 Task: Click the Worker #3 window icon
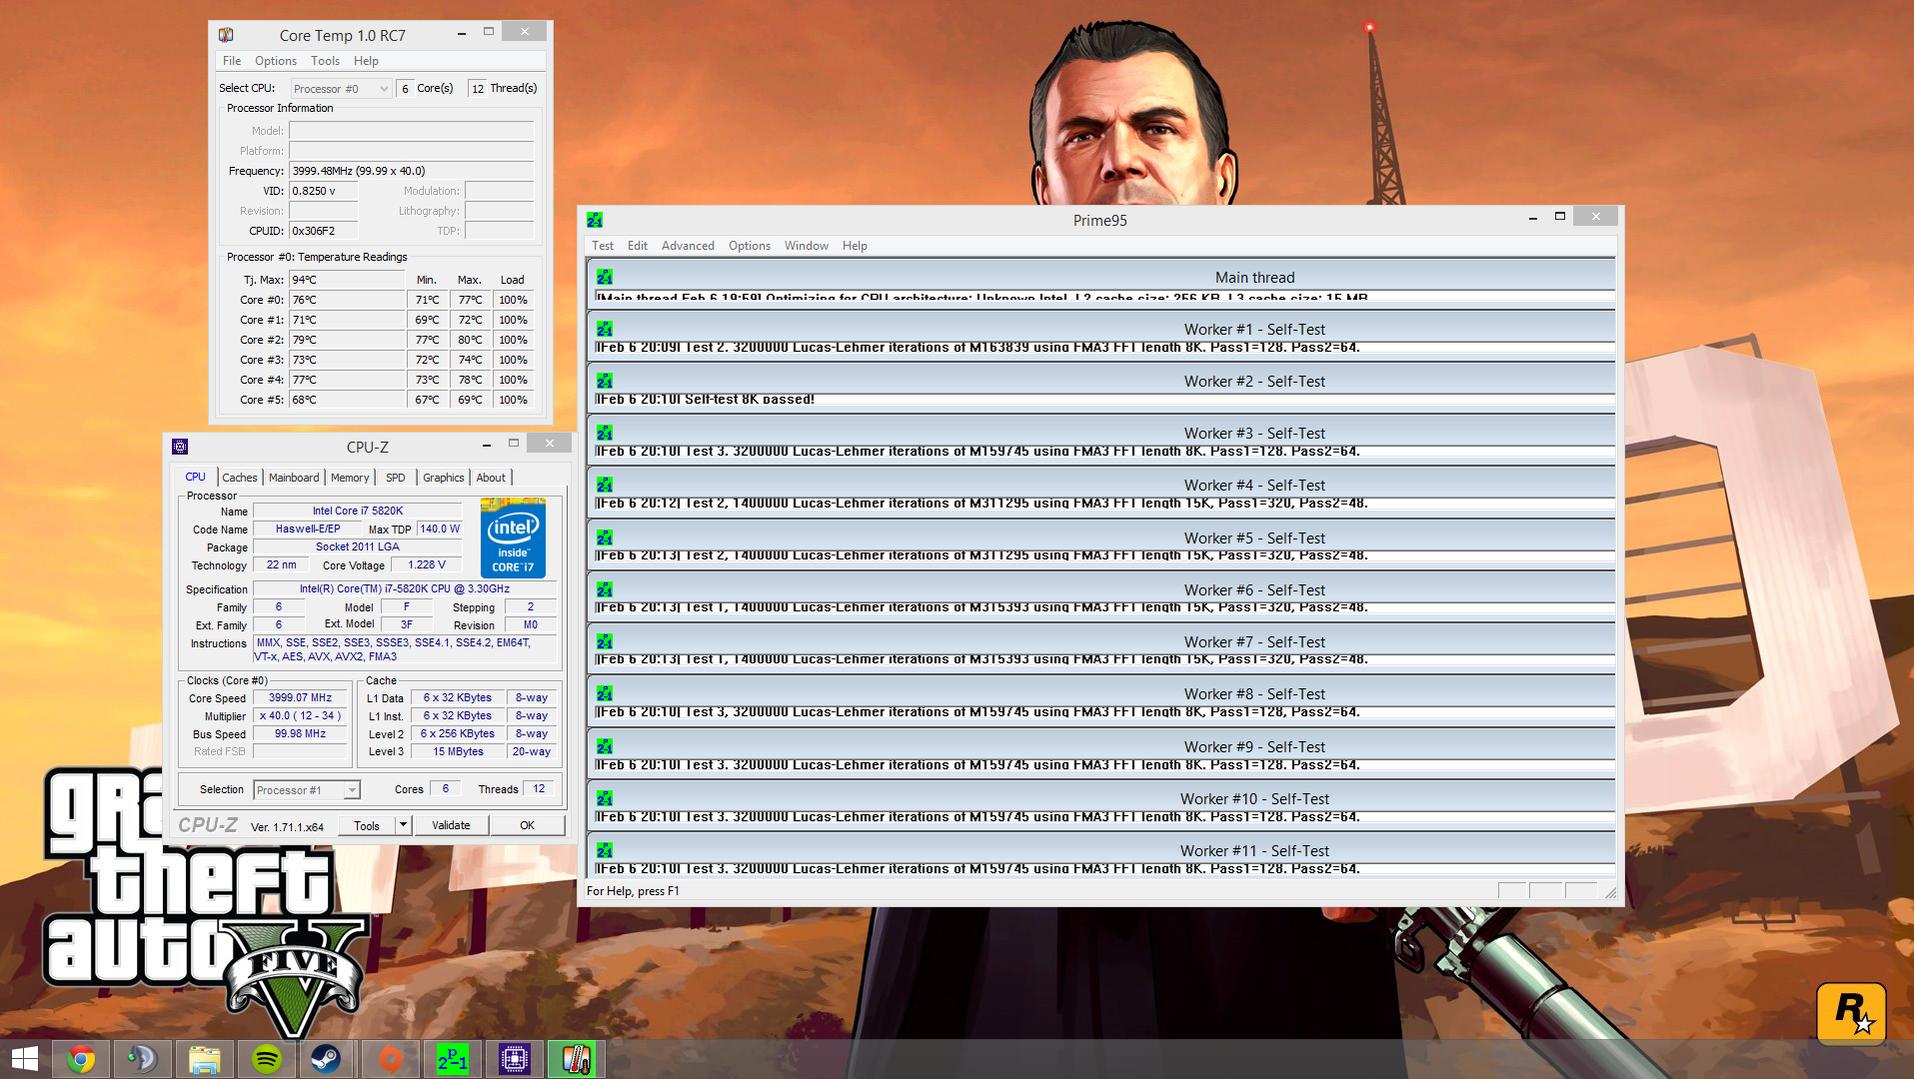coord(604,433)
